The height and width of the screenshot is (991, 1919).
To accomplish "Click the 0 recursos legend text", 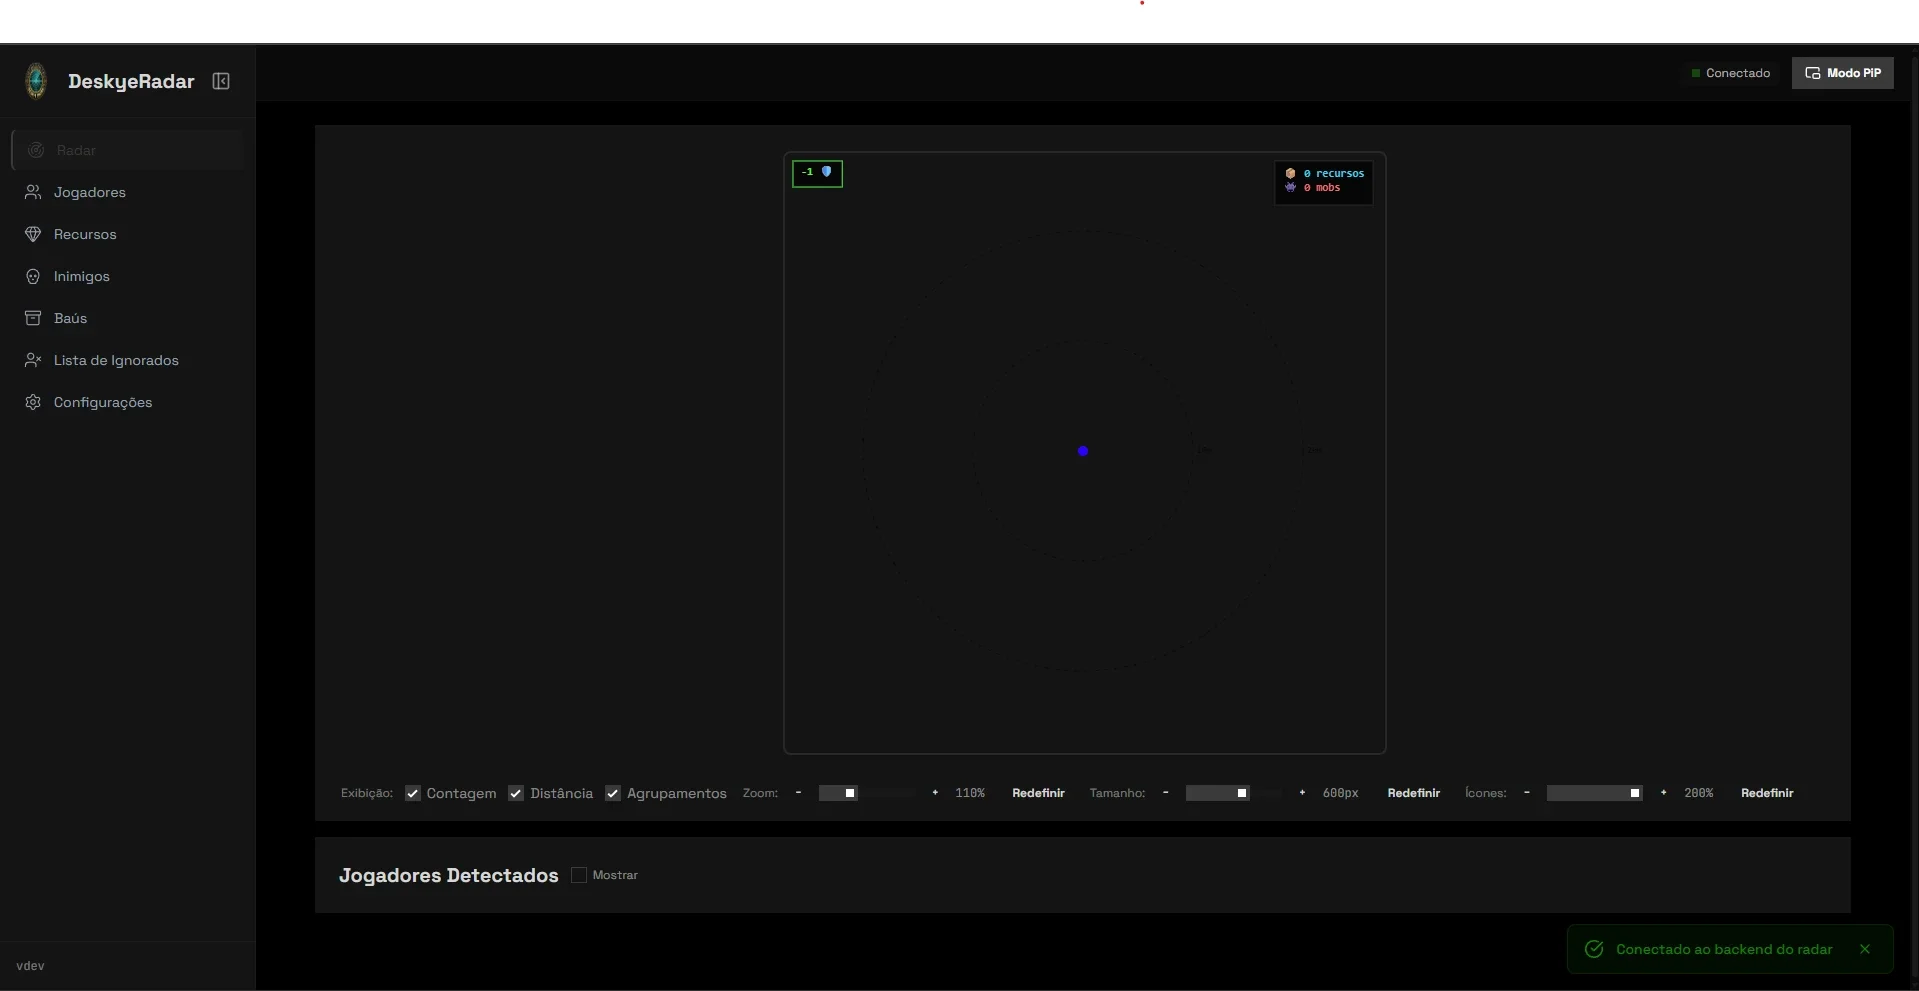I will pos(1334,173).
